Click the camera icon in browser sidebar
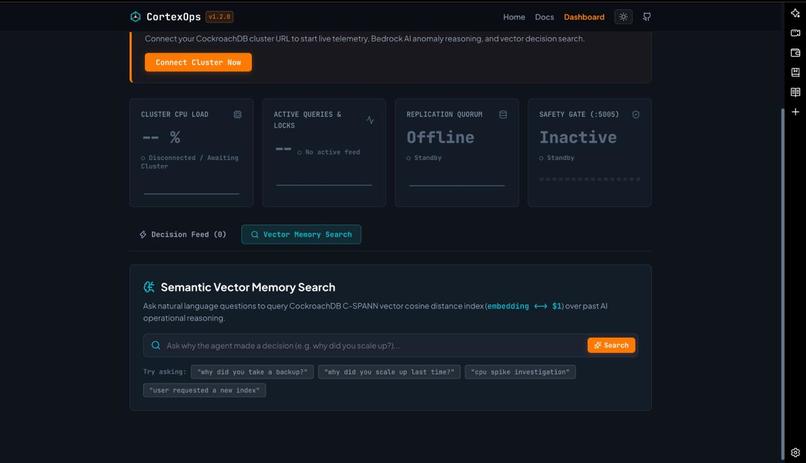The image size is (806, 463). tap(795, 33)
